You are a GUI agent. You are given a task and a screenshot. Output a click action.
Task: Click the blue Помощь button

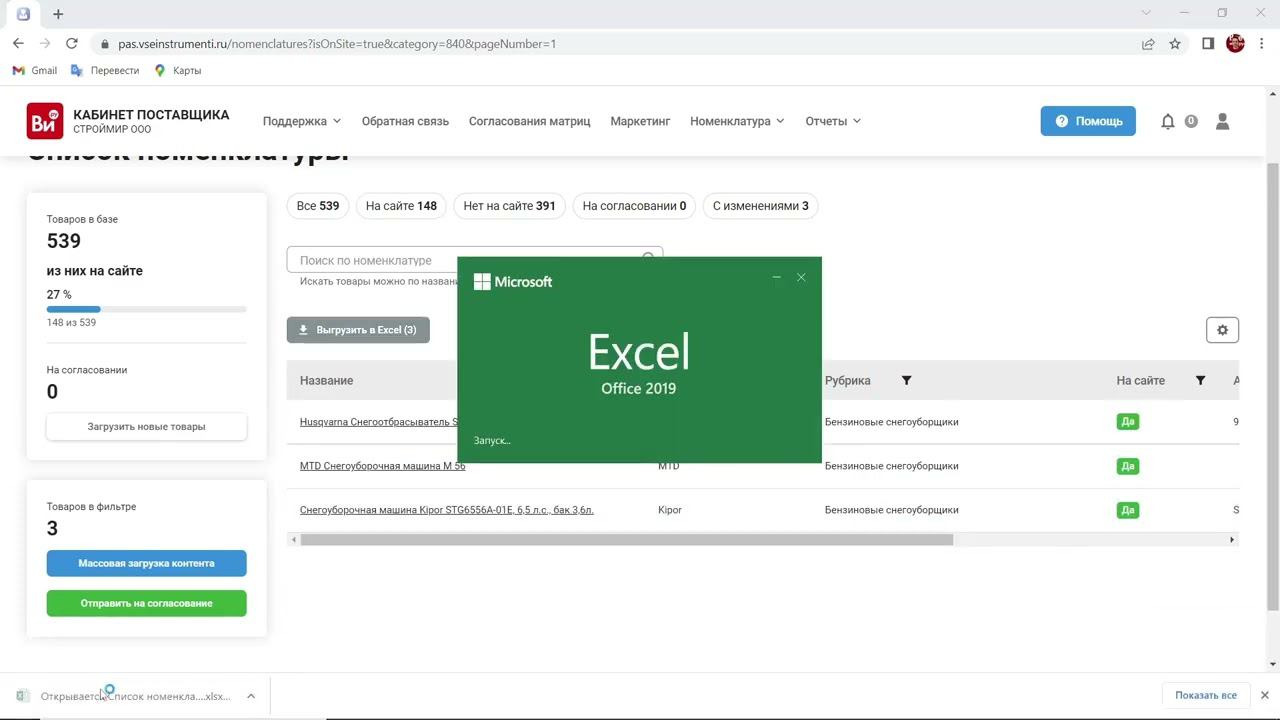pyautogui.click(x=1088, y=121)
